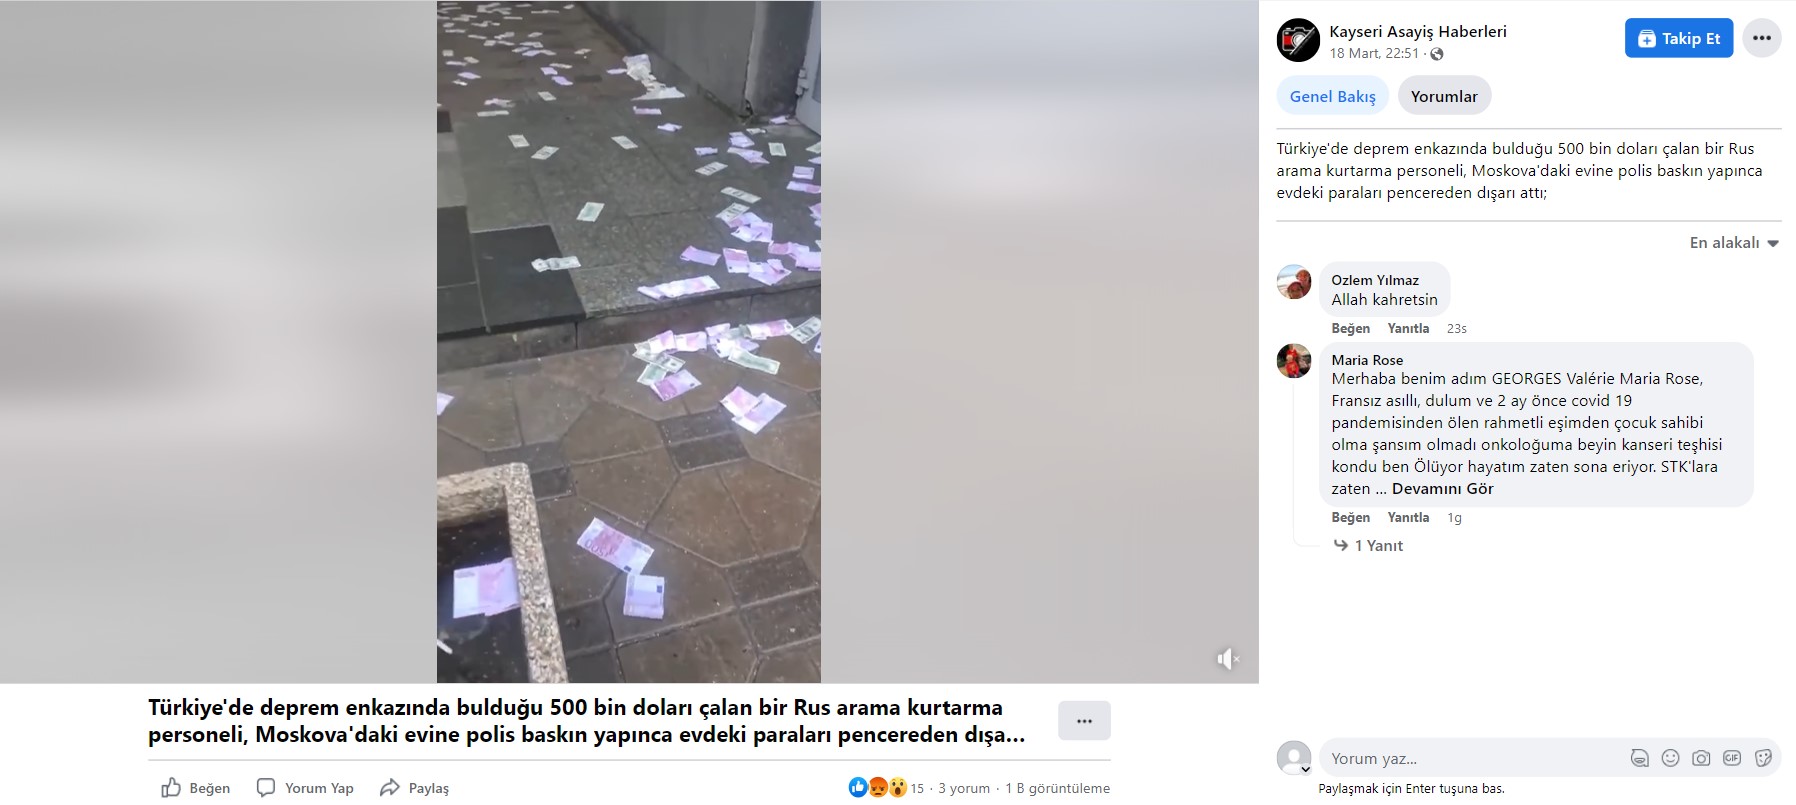The width and height of the screenshot is (1796, 805).
Task: Switch to the Yorumlar tab
Action: [1444, 96]
